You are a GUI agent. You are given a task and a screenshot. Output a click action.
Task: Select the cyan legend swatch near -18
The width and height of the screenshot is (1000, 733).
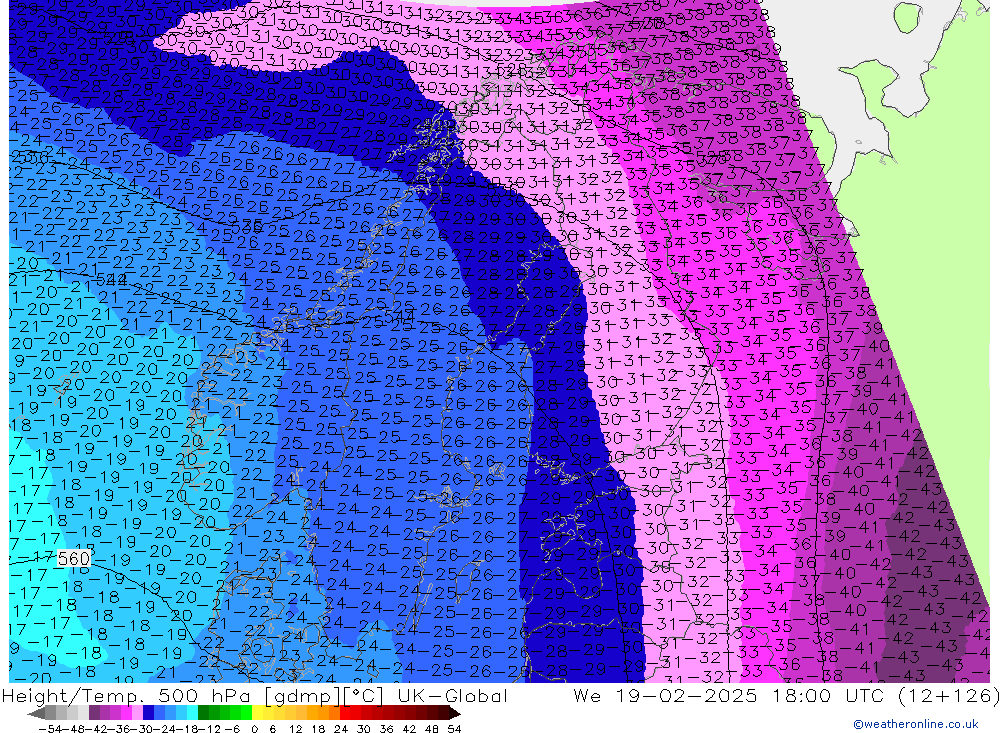coord(192,713)
